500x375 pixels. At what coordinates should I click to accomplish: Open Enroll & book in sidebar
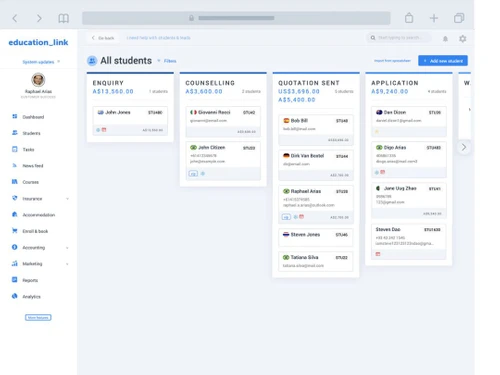click(x=35, y=231)
